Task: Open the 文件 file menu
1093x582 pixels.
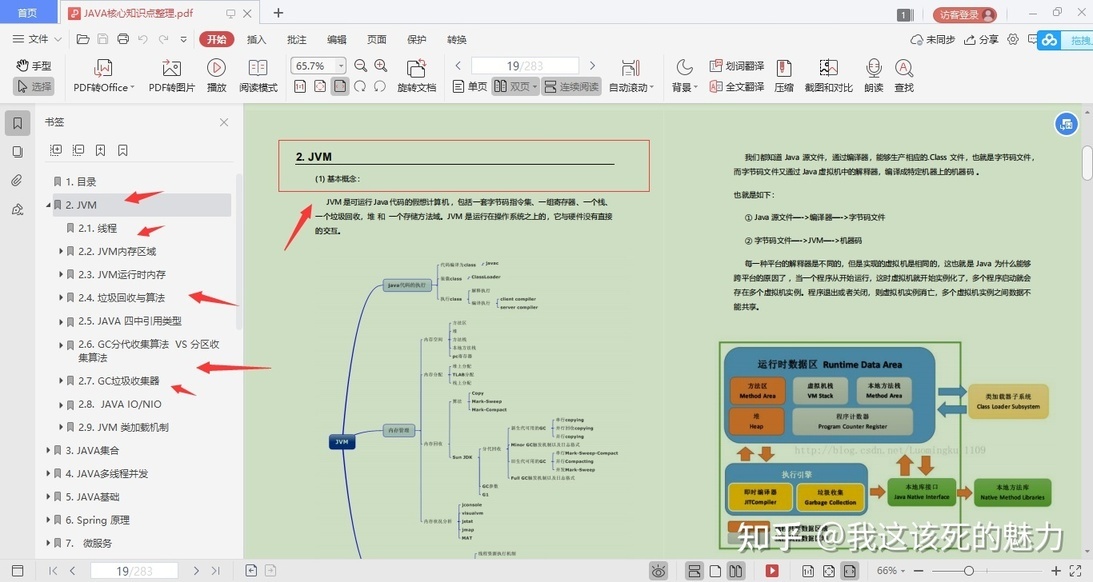Action: 38,39
